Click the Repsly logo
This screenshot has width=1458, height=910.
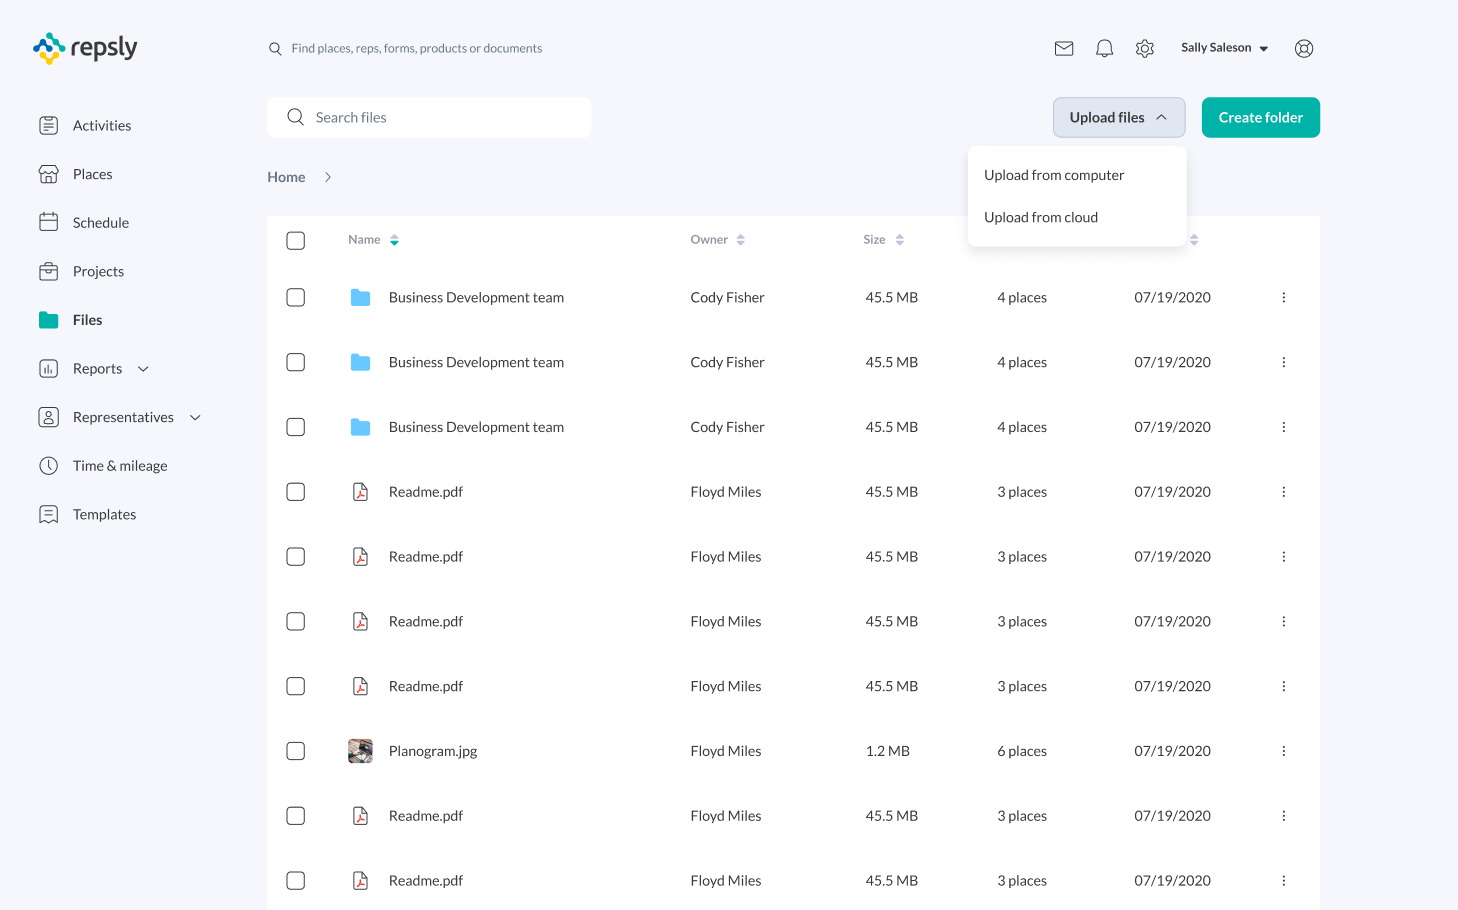click(86, 48)
